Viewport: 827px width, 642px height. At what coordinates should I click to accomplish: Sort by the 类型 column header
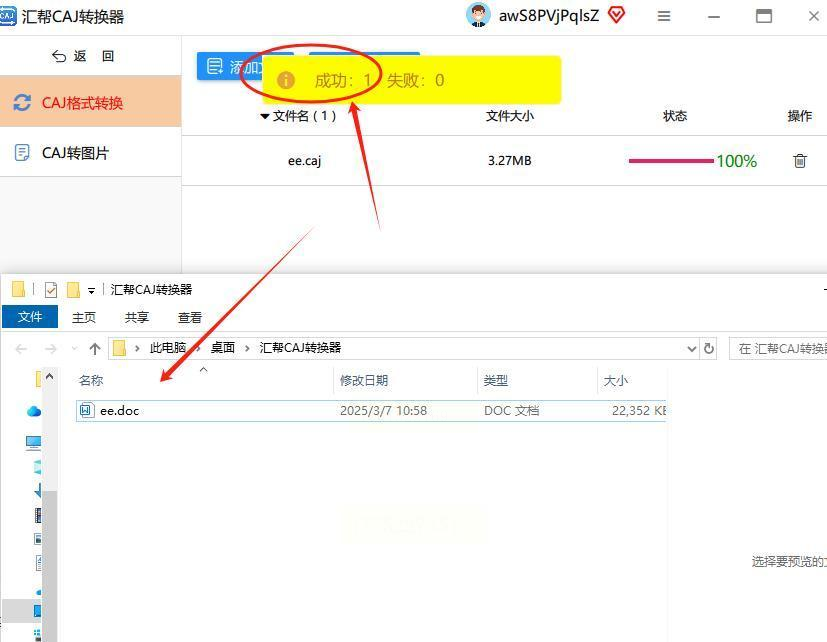(x=496, y=380)
